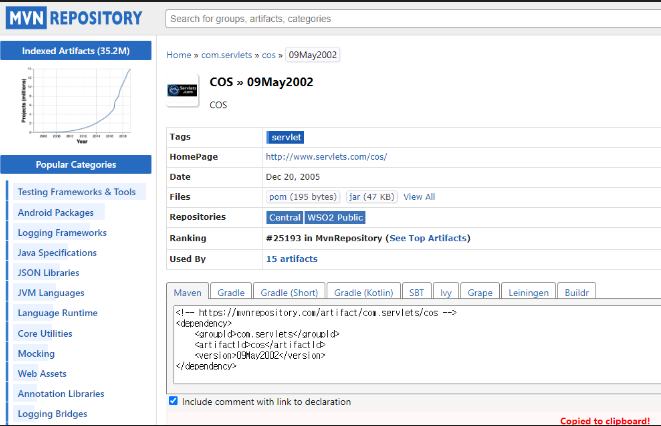Image resolution: width=661 pixels, height=426 pixels.
Task: Switch to the Gradle tab
Action: [x=231, y=292]
